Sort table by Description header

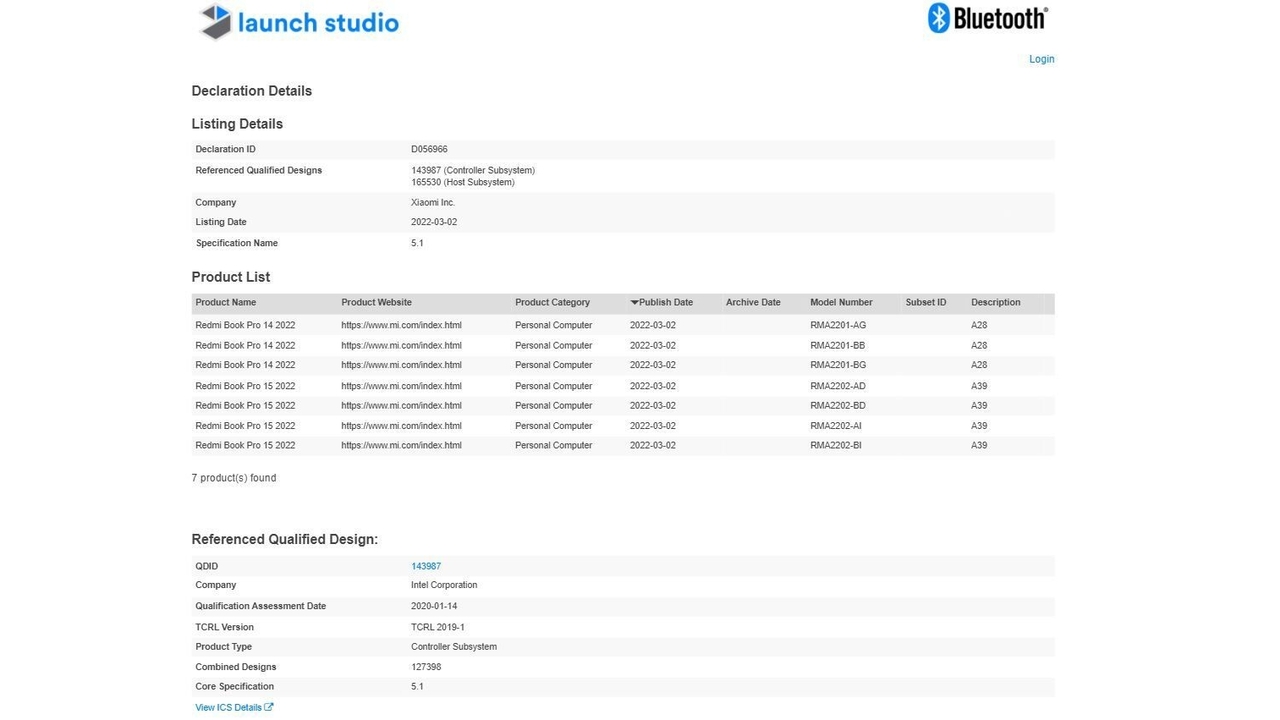click(996, 302)
